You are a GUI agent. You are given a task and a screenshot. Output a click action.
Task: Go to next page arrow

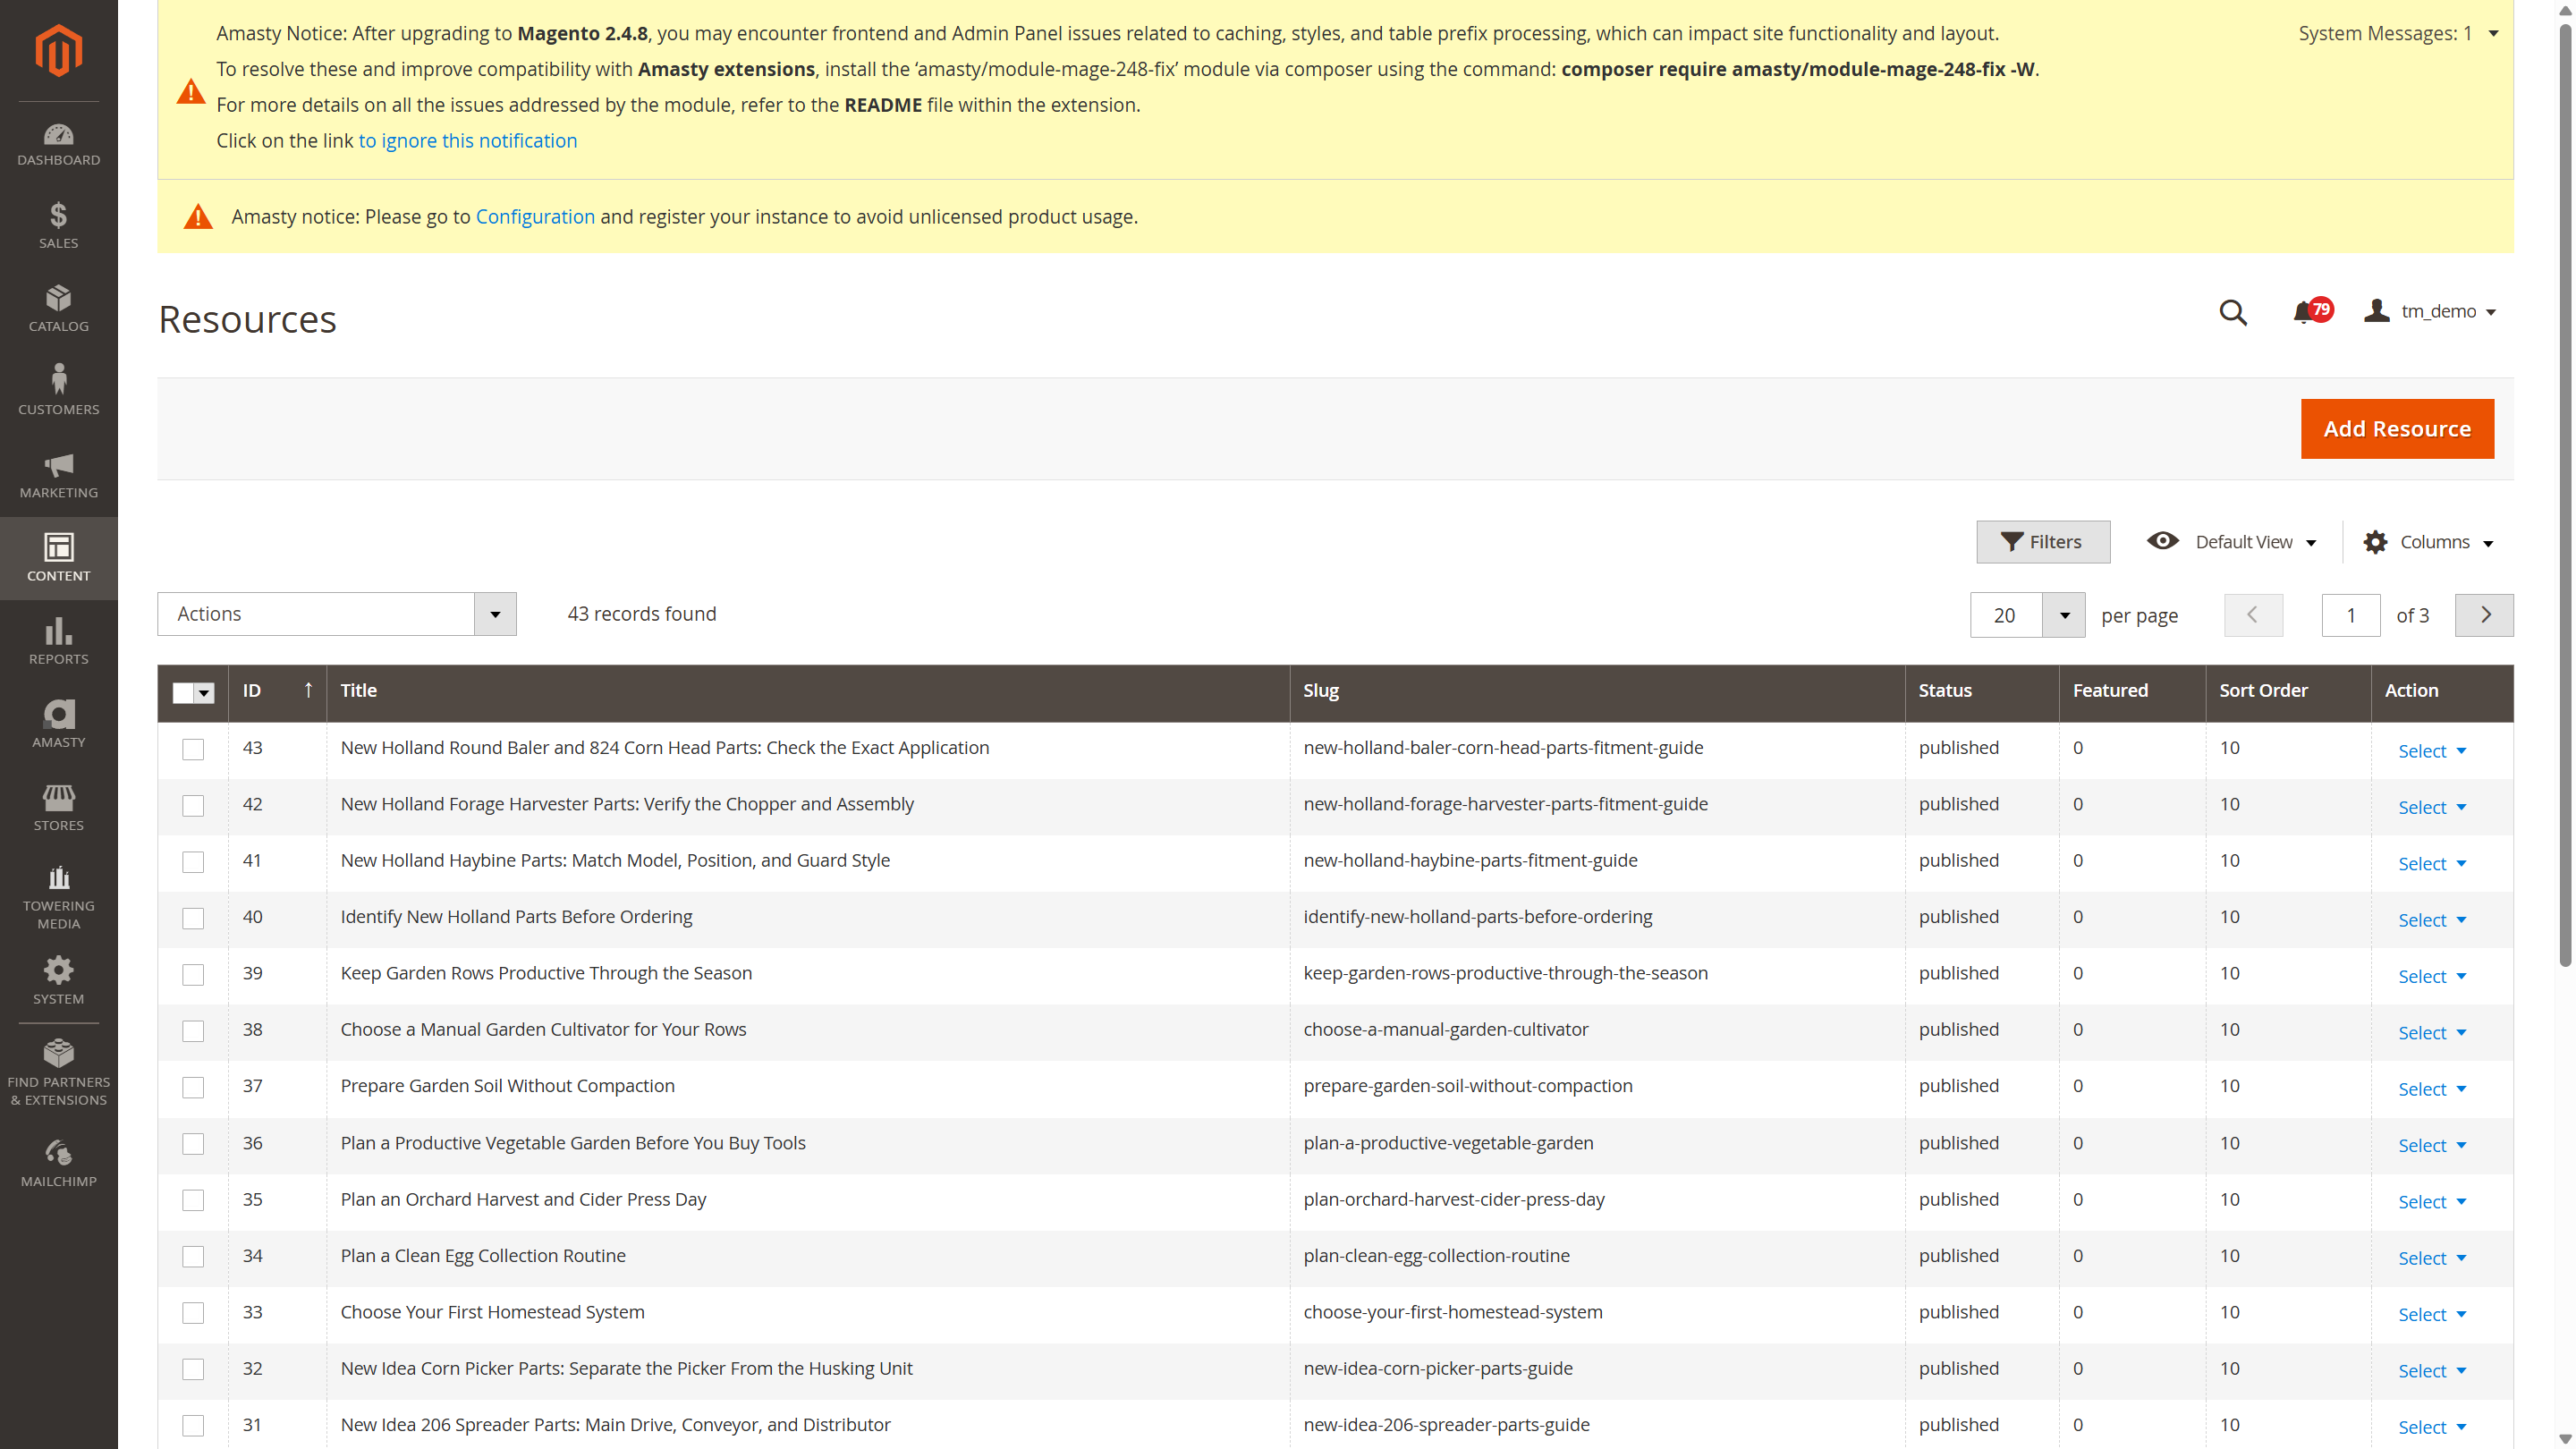coord(2484,615)
